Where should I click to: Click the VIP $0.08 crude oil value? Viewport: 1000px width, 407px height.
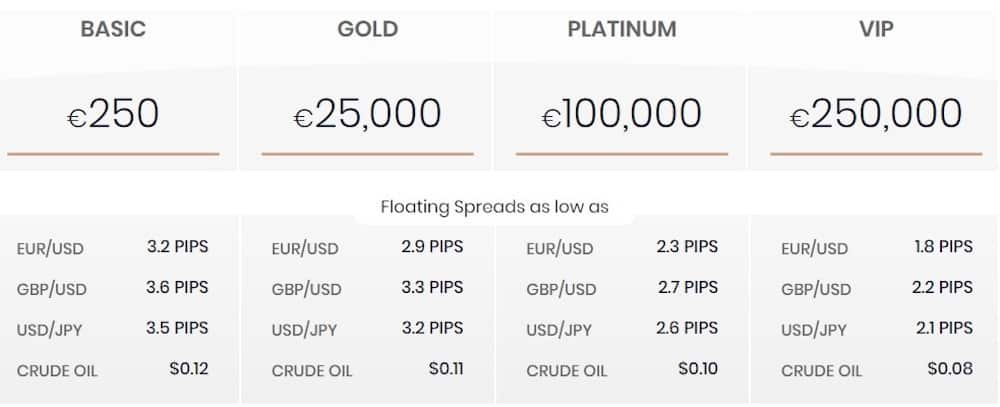(x=950, y=369)
